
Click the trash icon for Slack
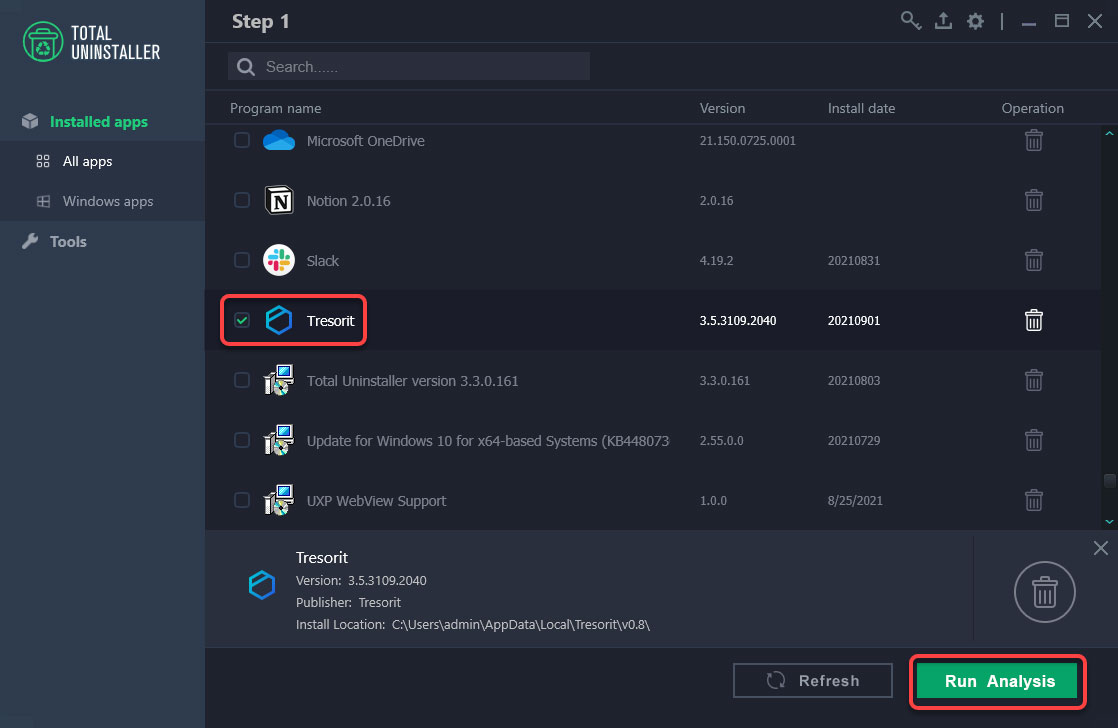pyautogui.click(x=1033, y=260)
